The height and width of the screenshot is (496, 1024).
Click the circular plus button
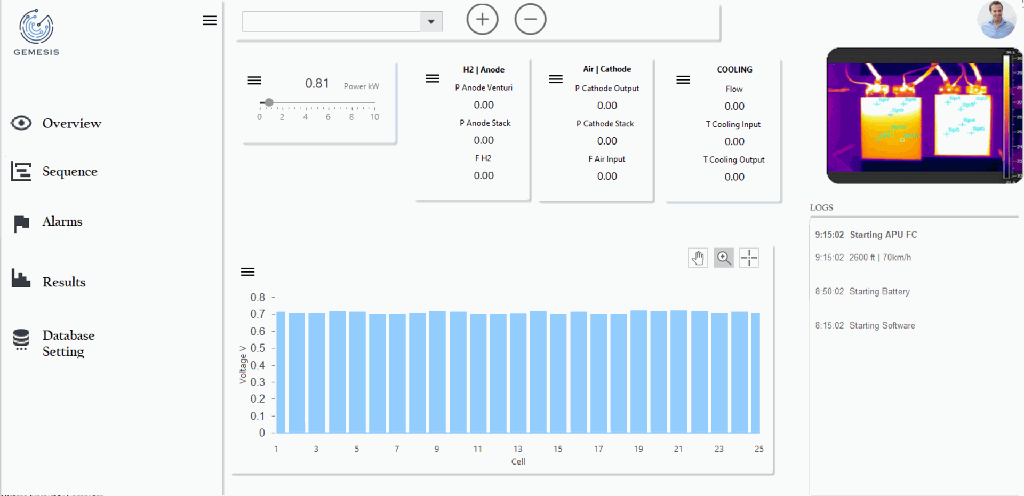pos(482,19)
